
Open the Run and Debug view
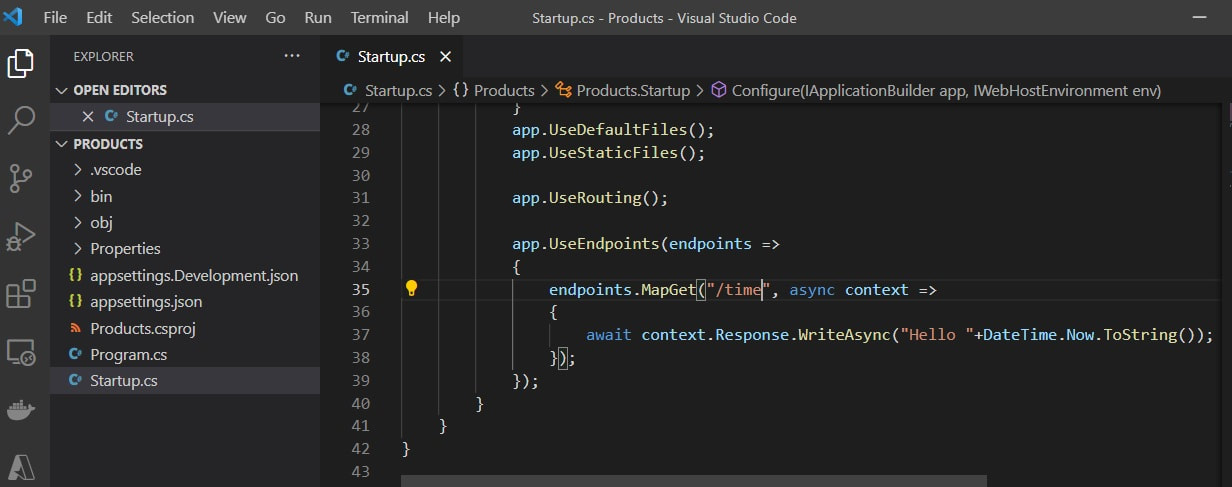tap(21, 237)
